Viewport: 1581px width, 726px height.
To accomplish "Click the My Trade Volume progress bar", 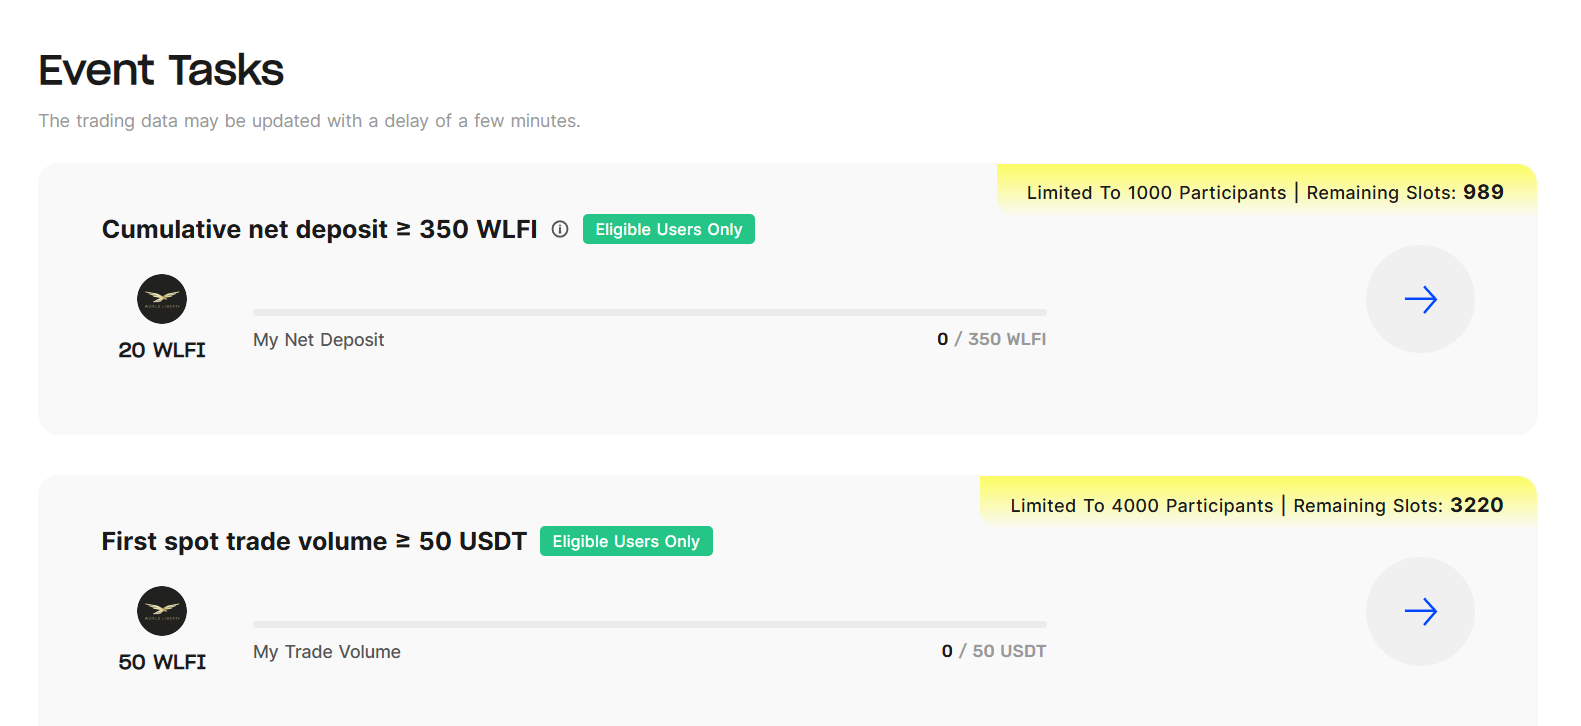I will 650,624.
